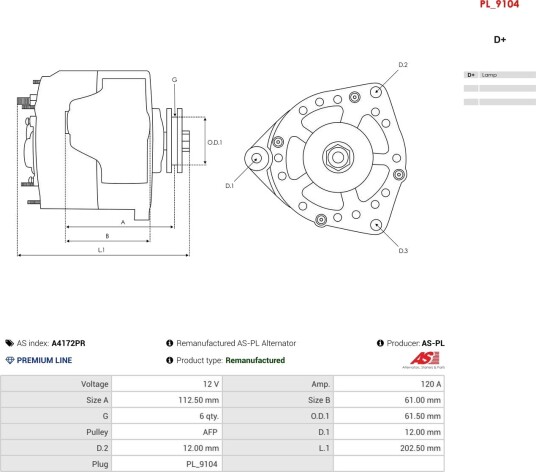Click the tag icon beside AS index
Viewport: 536px width, 472px height.
pyautogui.click(x=9, y=343)
